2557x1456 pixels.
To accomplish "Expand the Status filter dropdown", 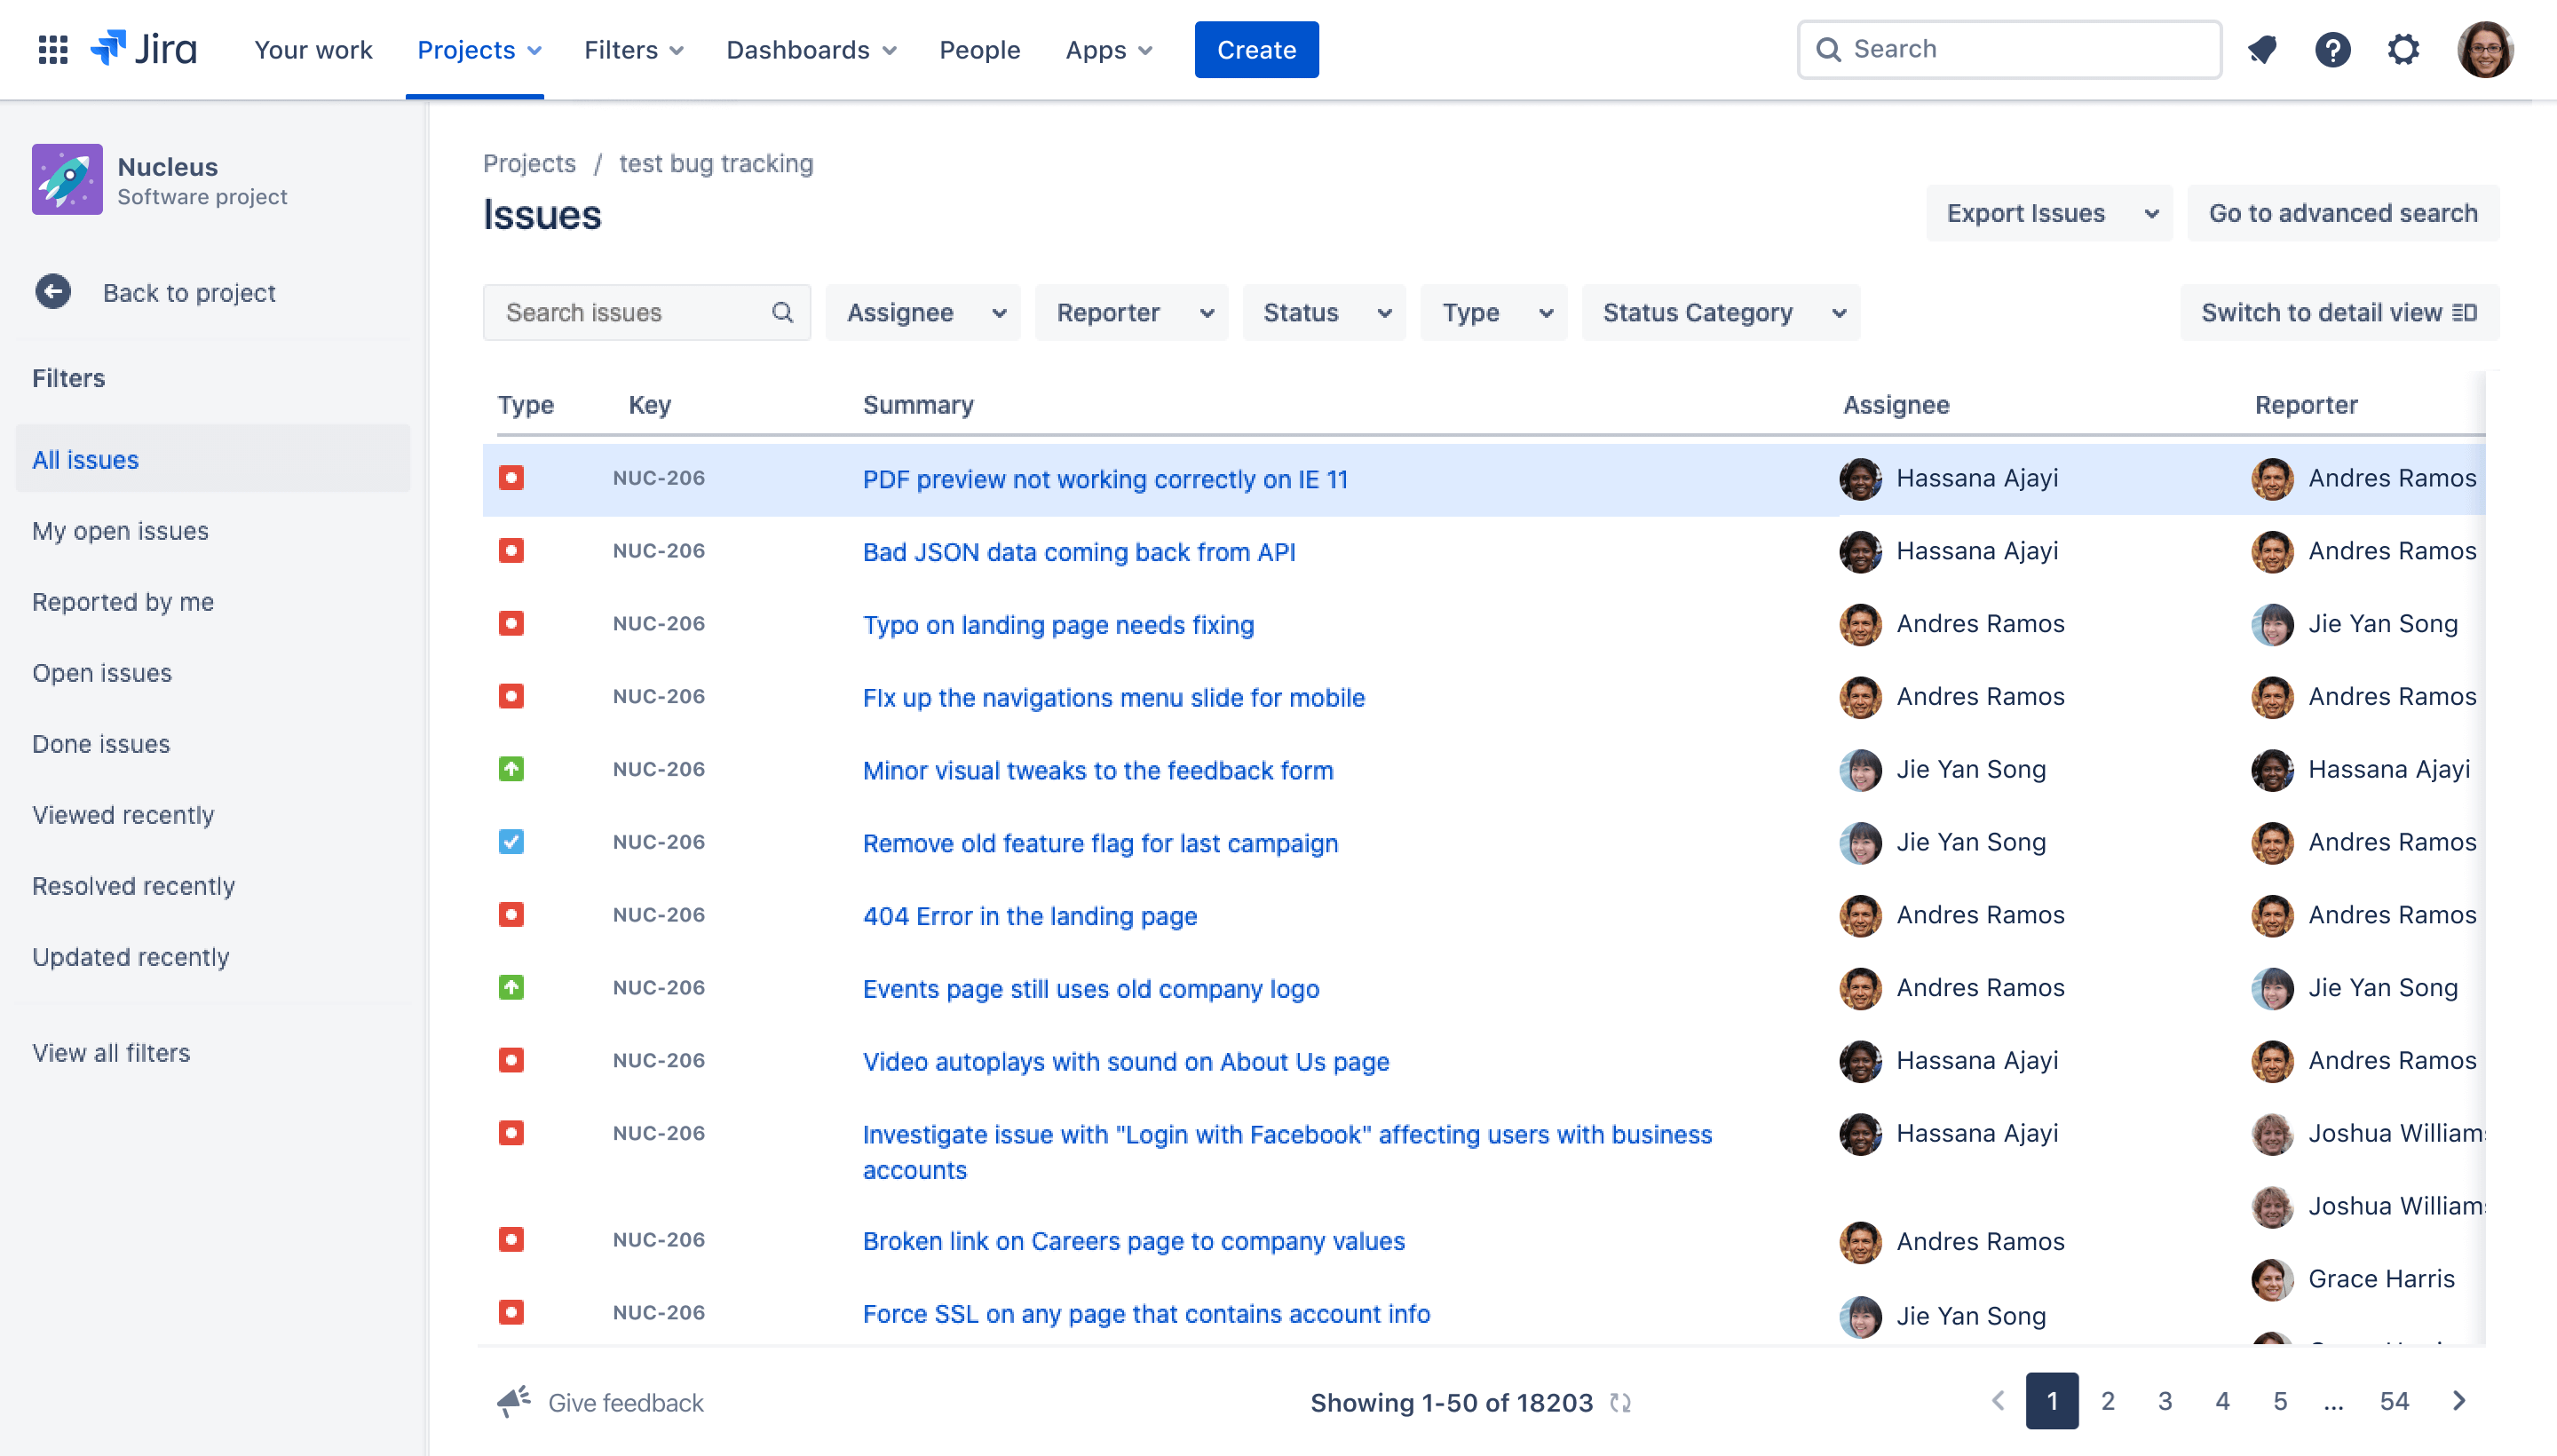I will [x=1322, y=313].
